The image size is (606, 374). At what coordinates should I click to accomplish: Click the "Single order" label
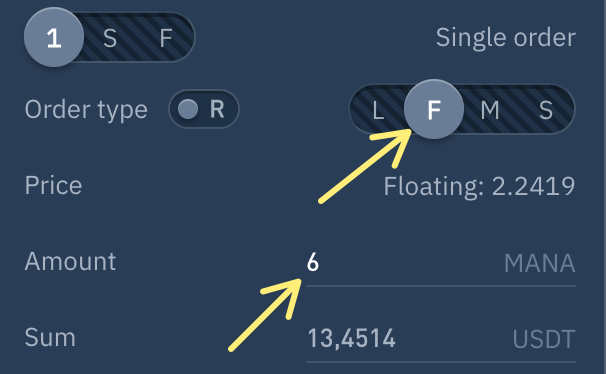click(506, 37)
